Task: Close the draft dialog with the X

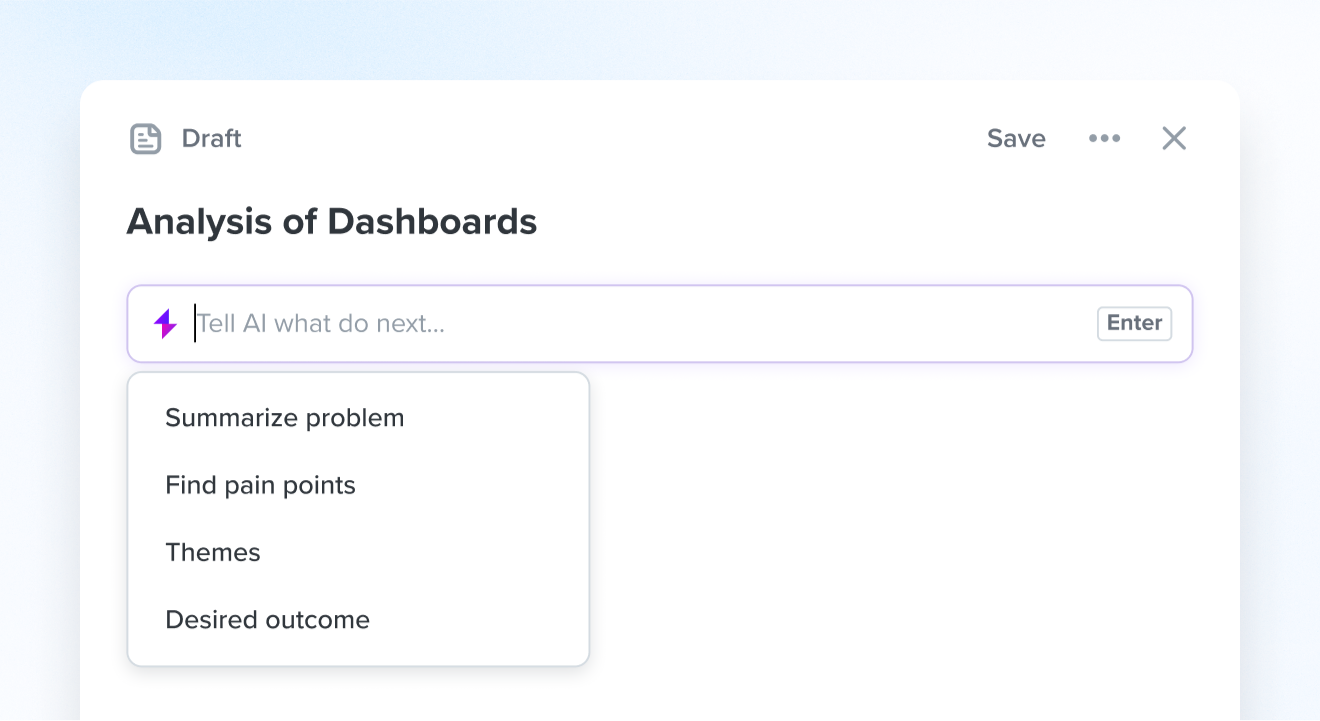Action: tap(1174, 138)
